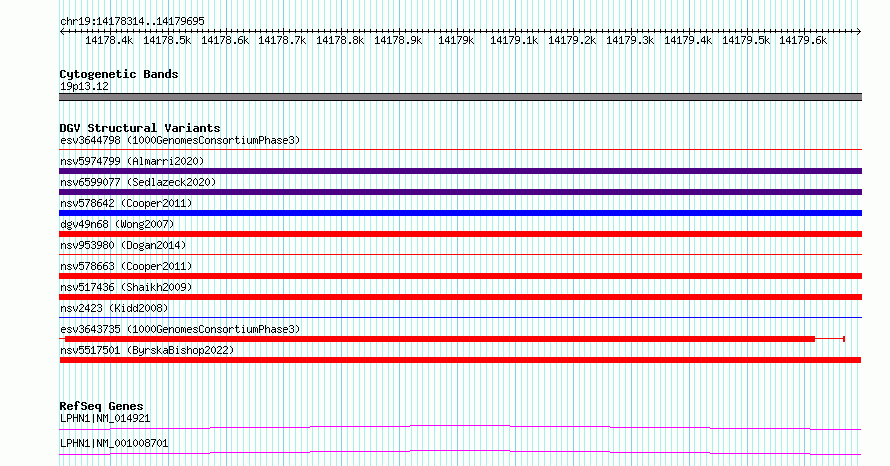Open the nsv578663 (Cooper2011) variant label

coord(126,266)
